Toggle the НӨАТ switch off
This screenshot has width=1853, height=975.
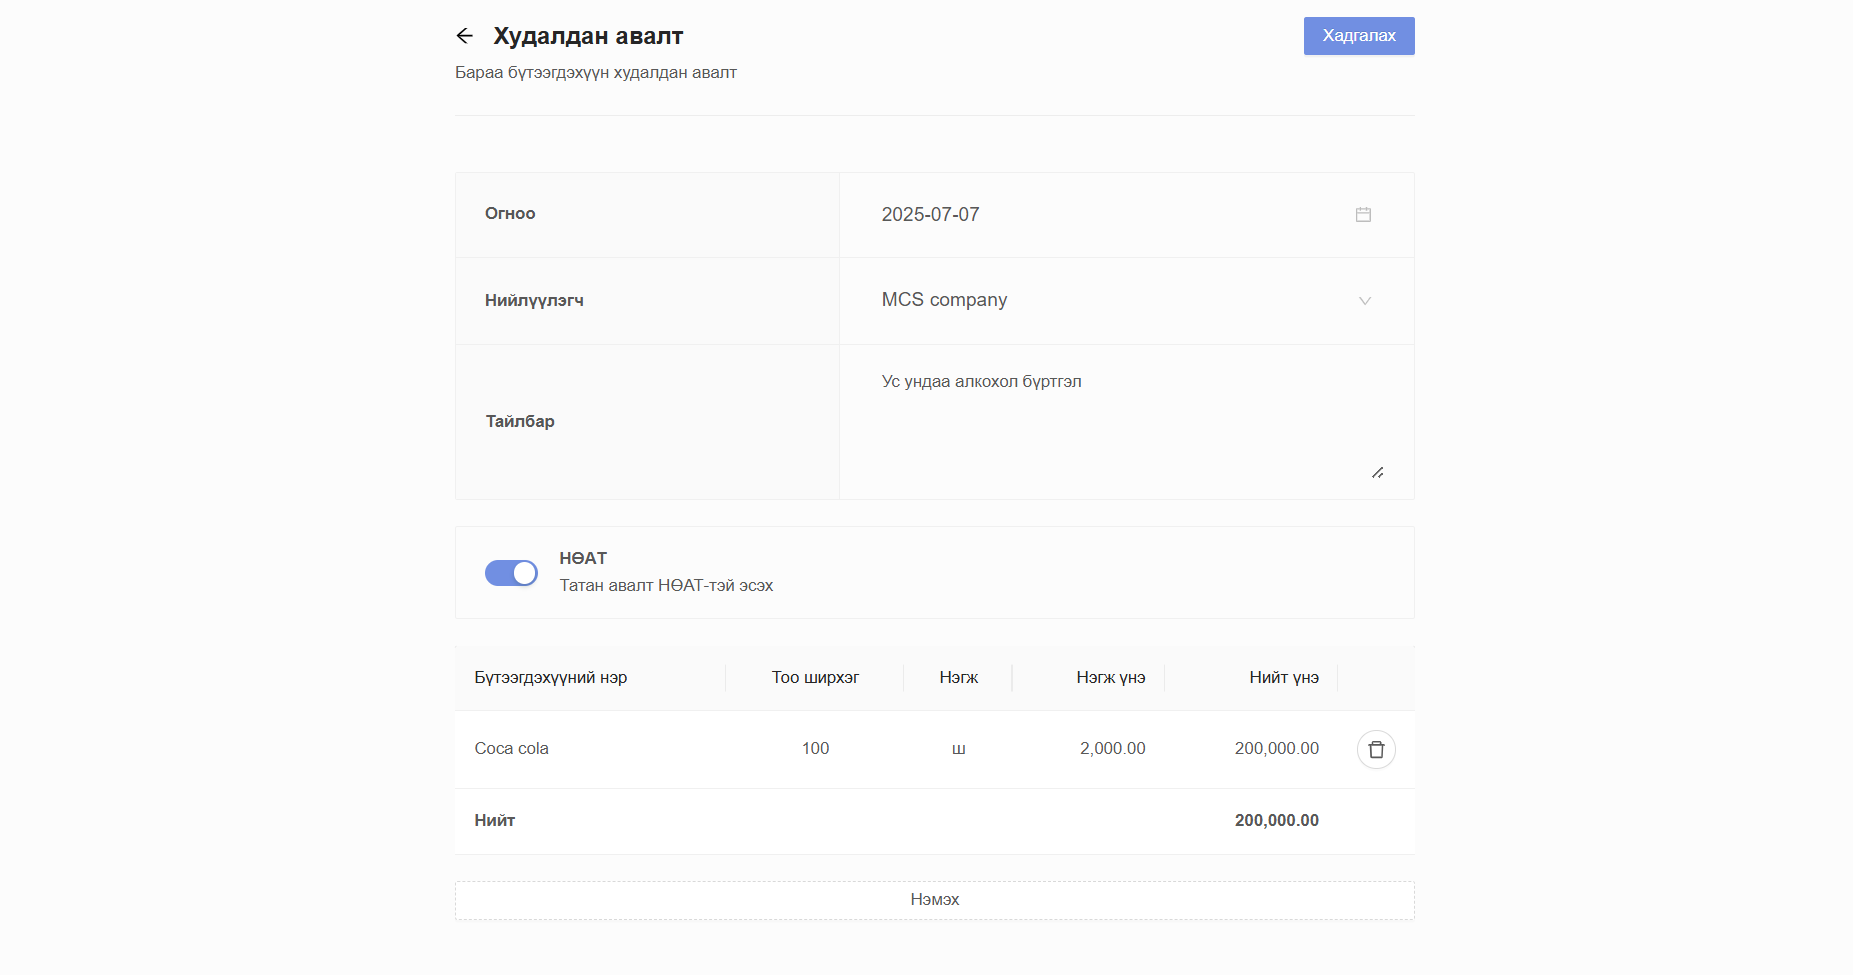point(511,573)
